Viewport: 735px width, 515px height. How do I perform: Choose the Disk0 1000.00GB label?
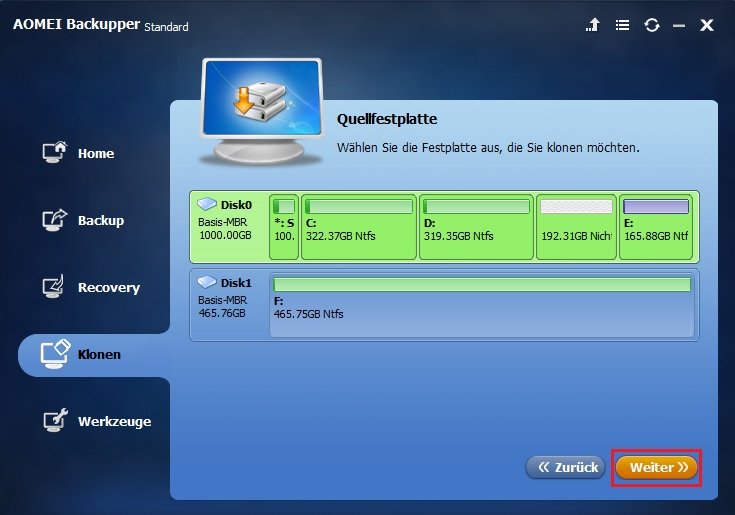225,235
